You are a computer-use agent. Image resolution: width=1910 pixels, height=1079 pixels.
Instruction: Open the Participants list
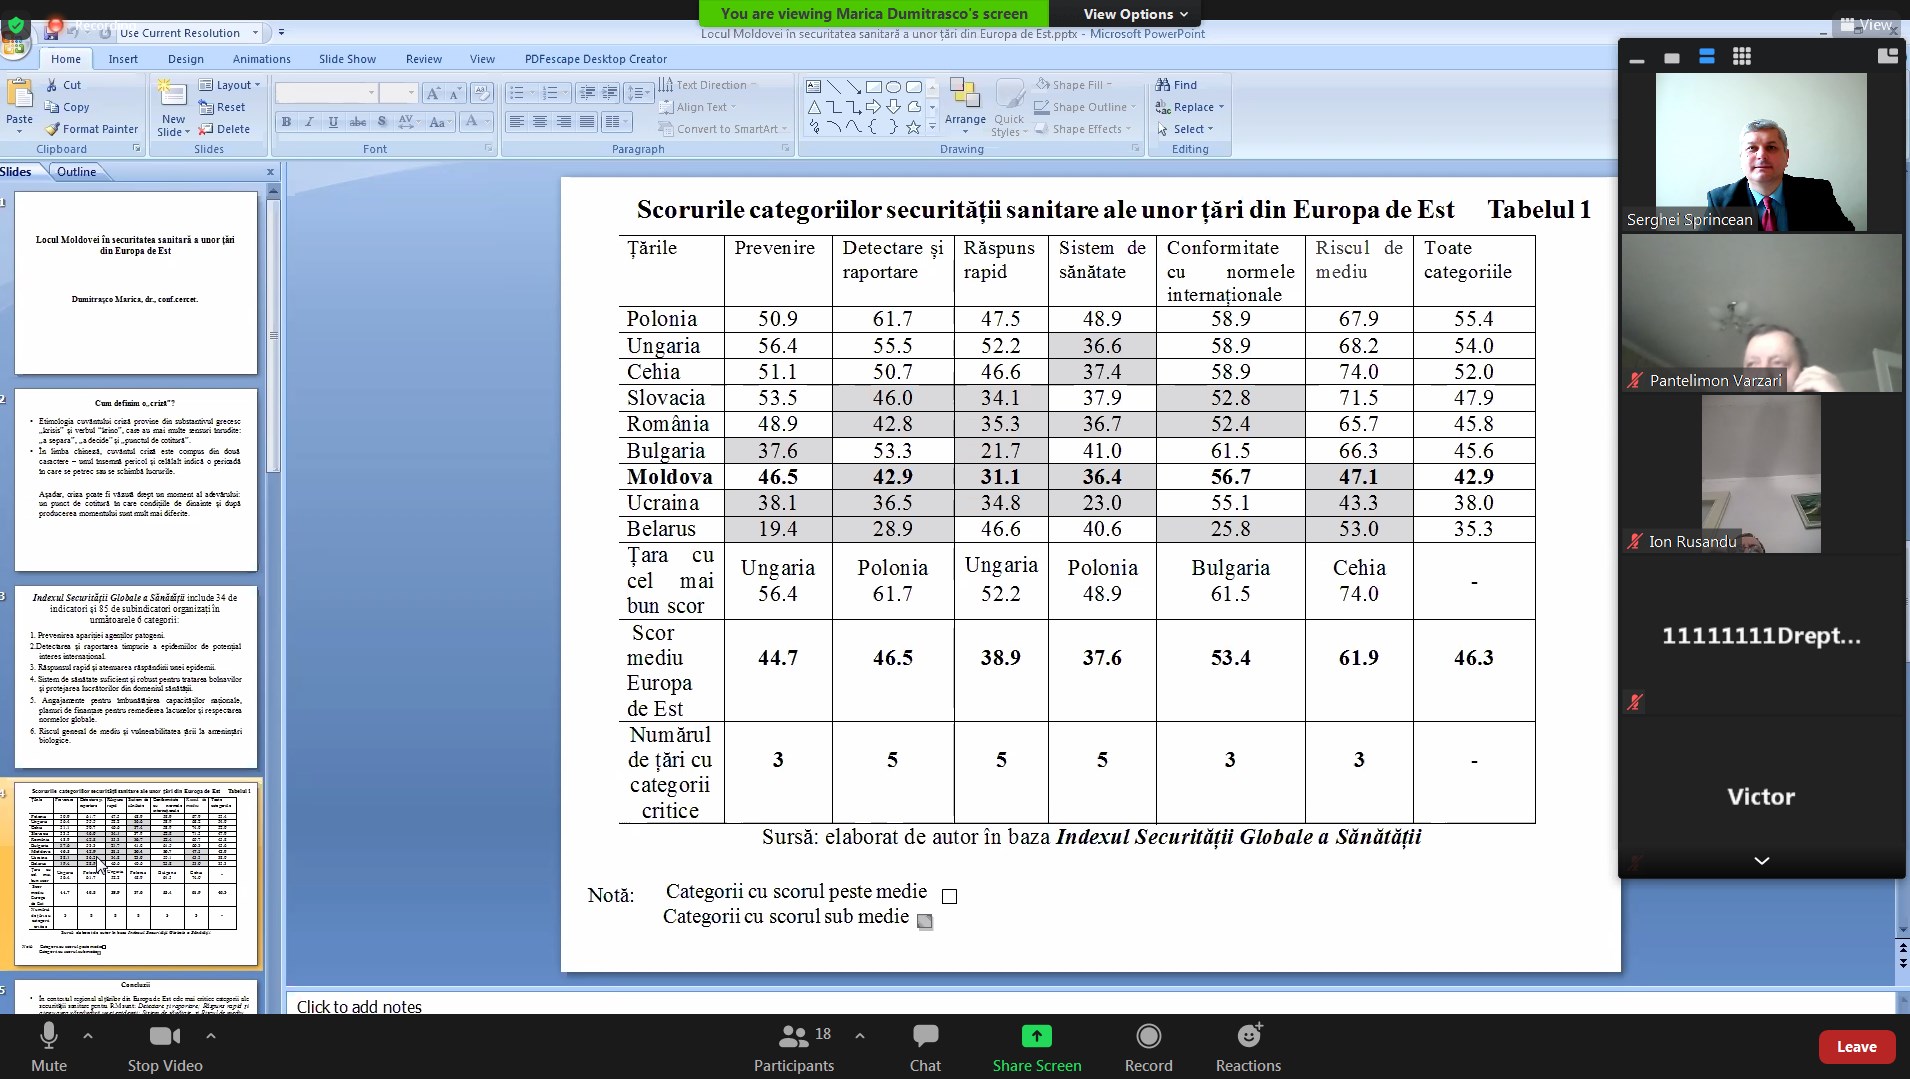794,1047
